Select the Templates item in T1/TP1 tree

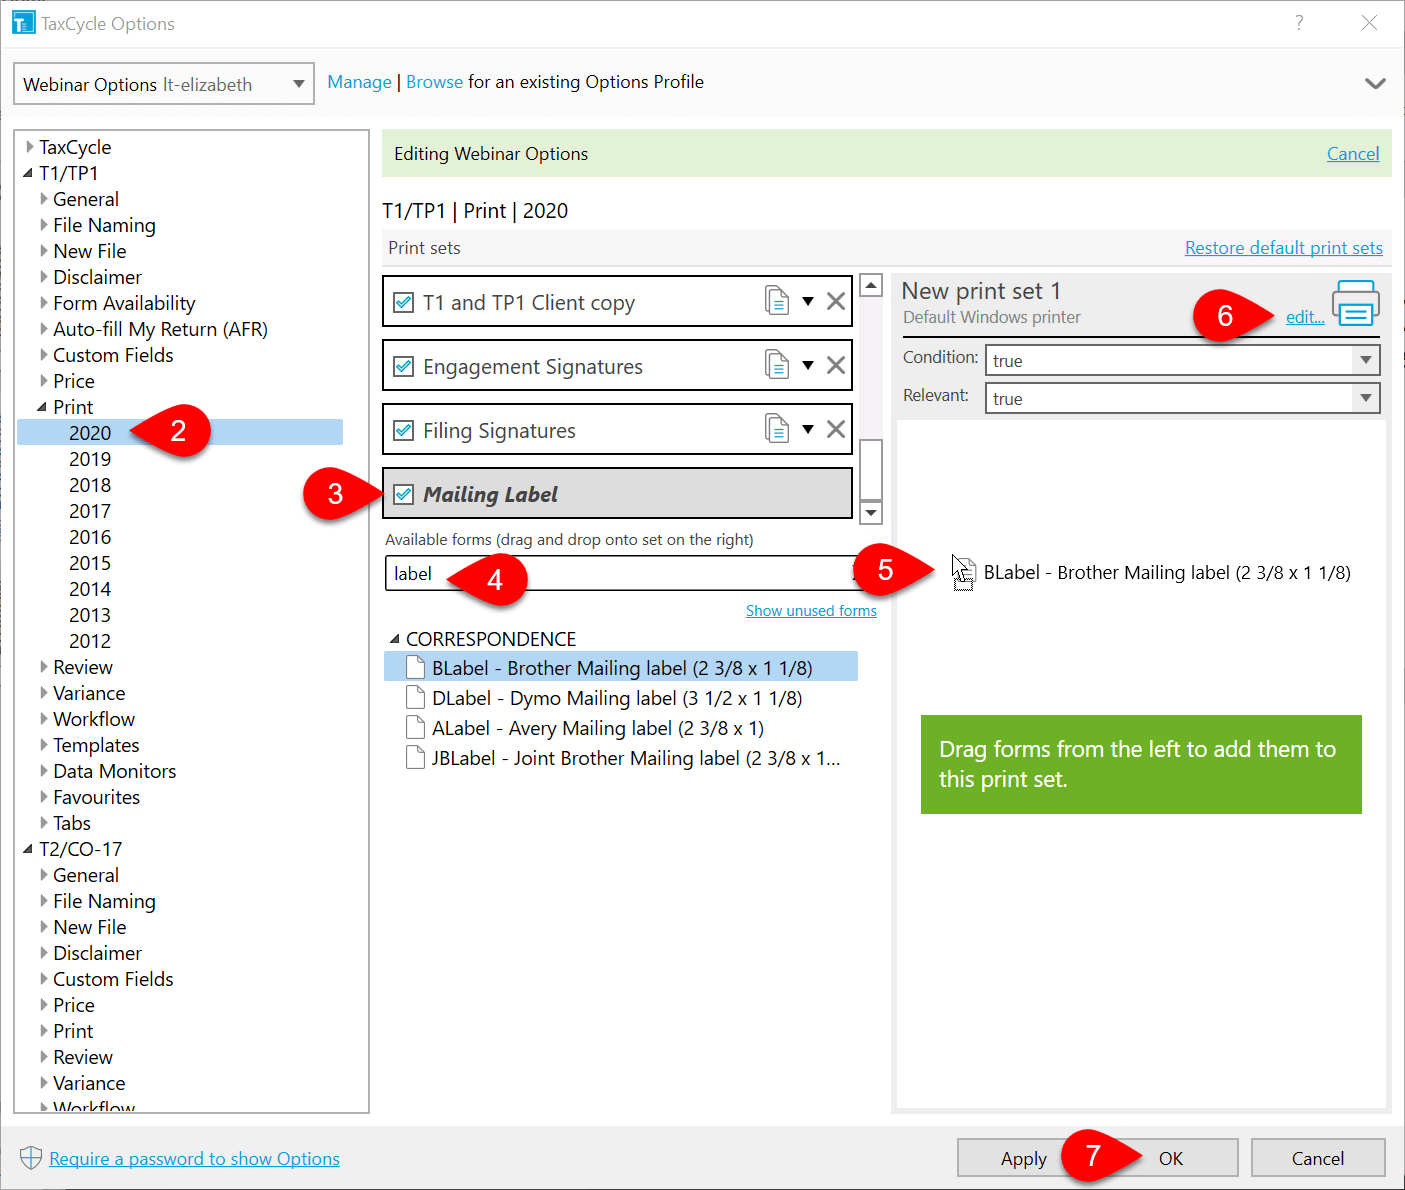coord(96,745)
